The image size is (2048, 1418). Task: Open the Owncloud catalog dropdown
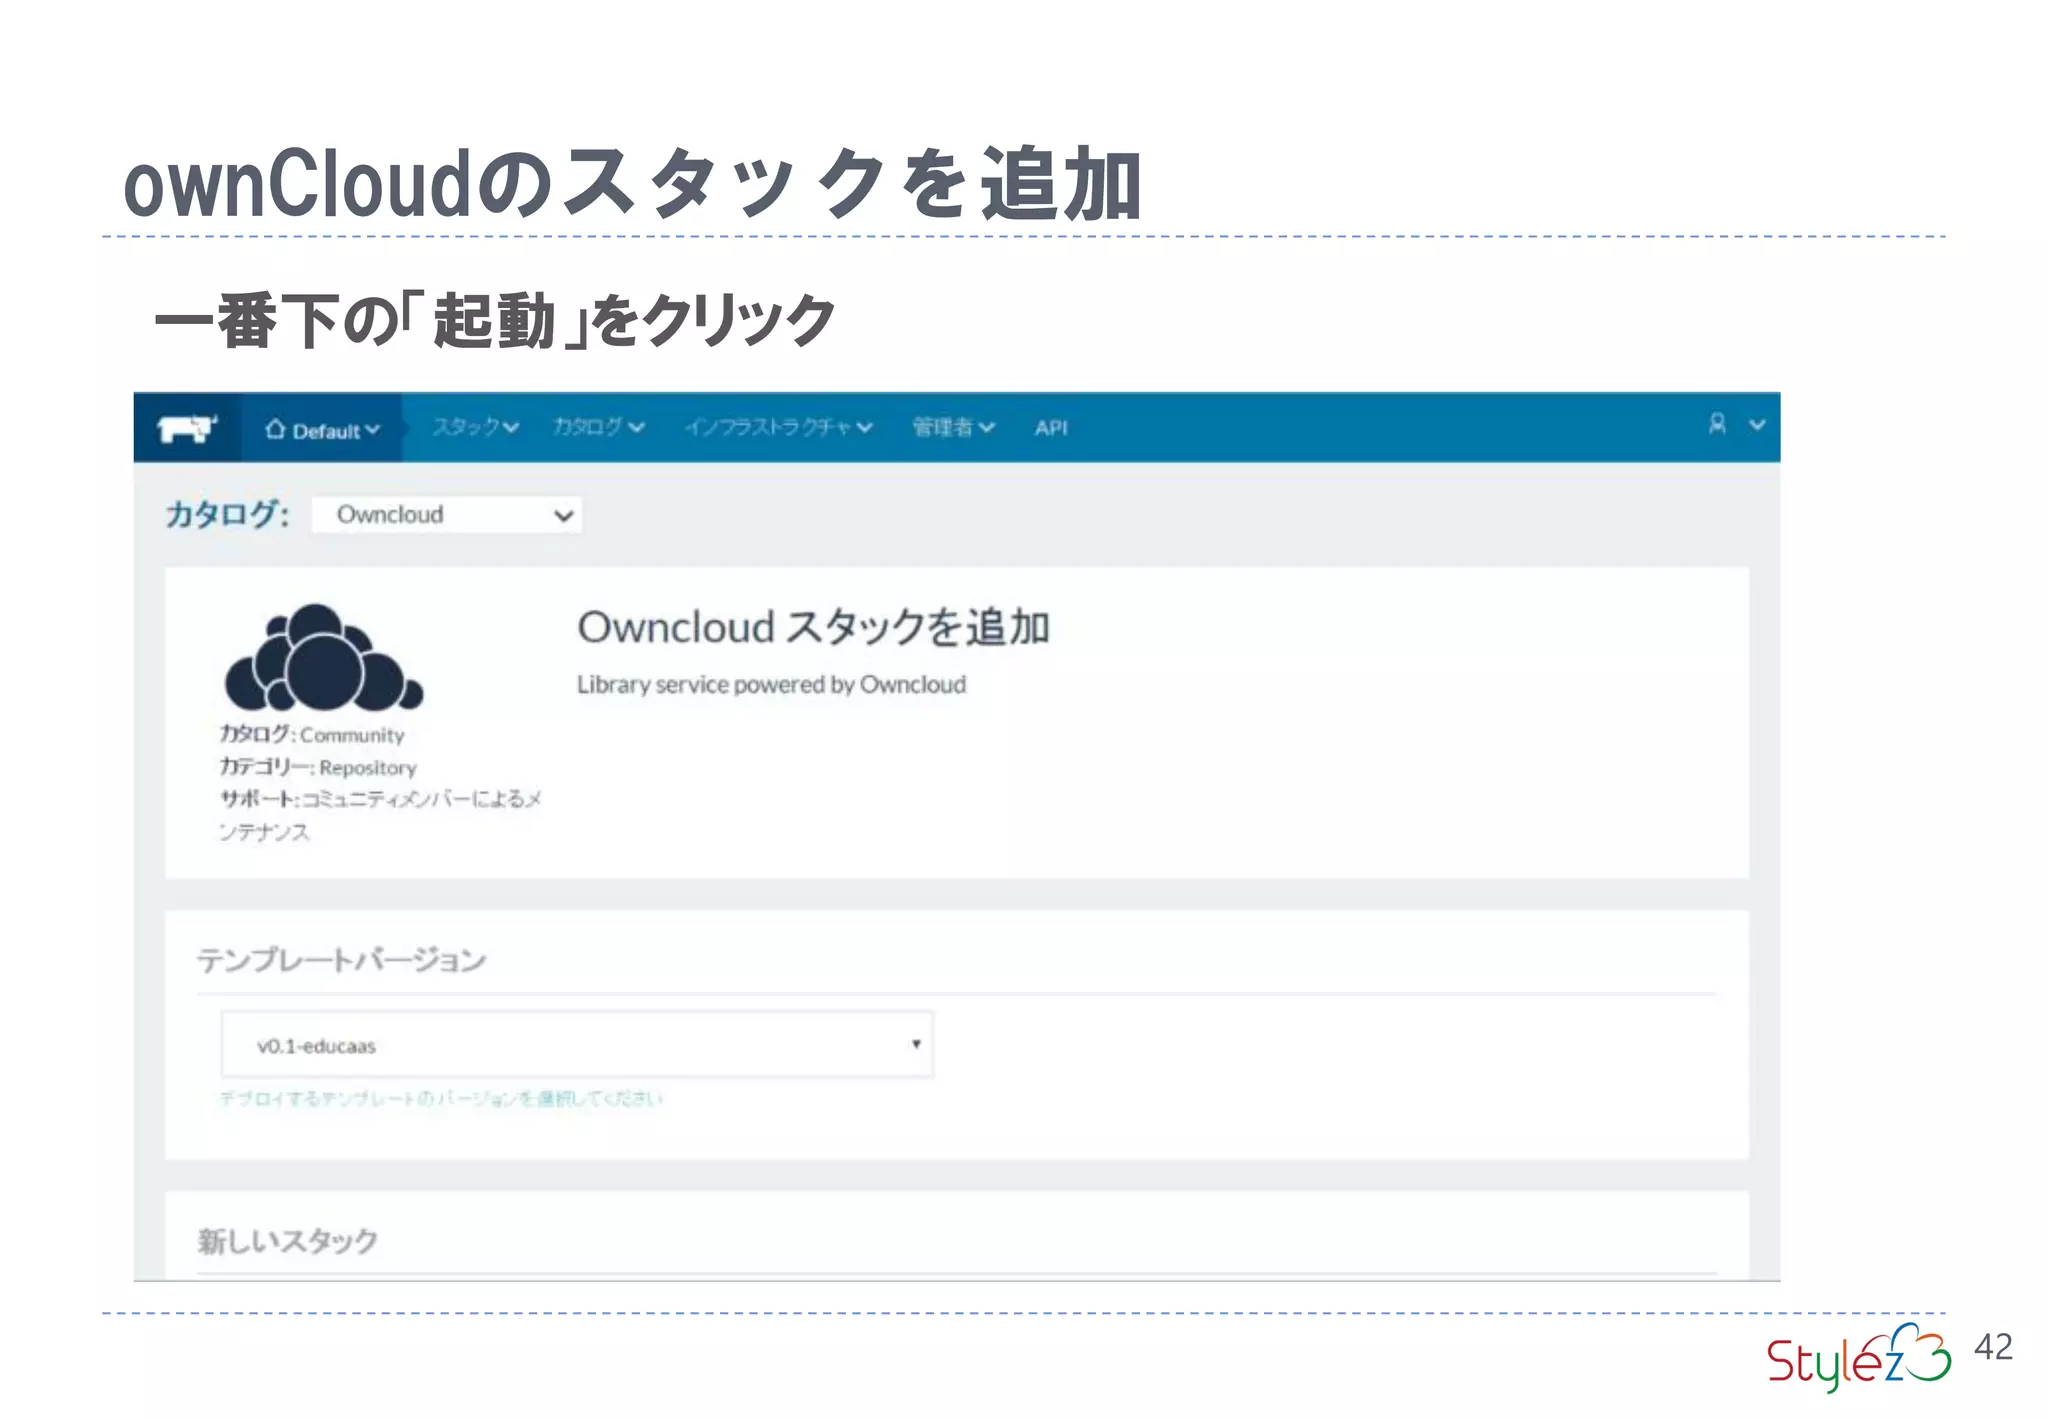447,515
